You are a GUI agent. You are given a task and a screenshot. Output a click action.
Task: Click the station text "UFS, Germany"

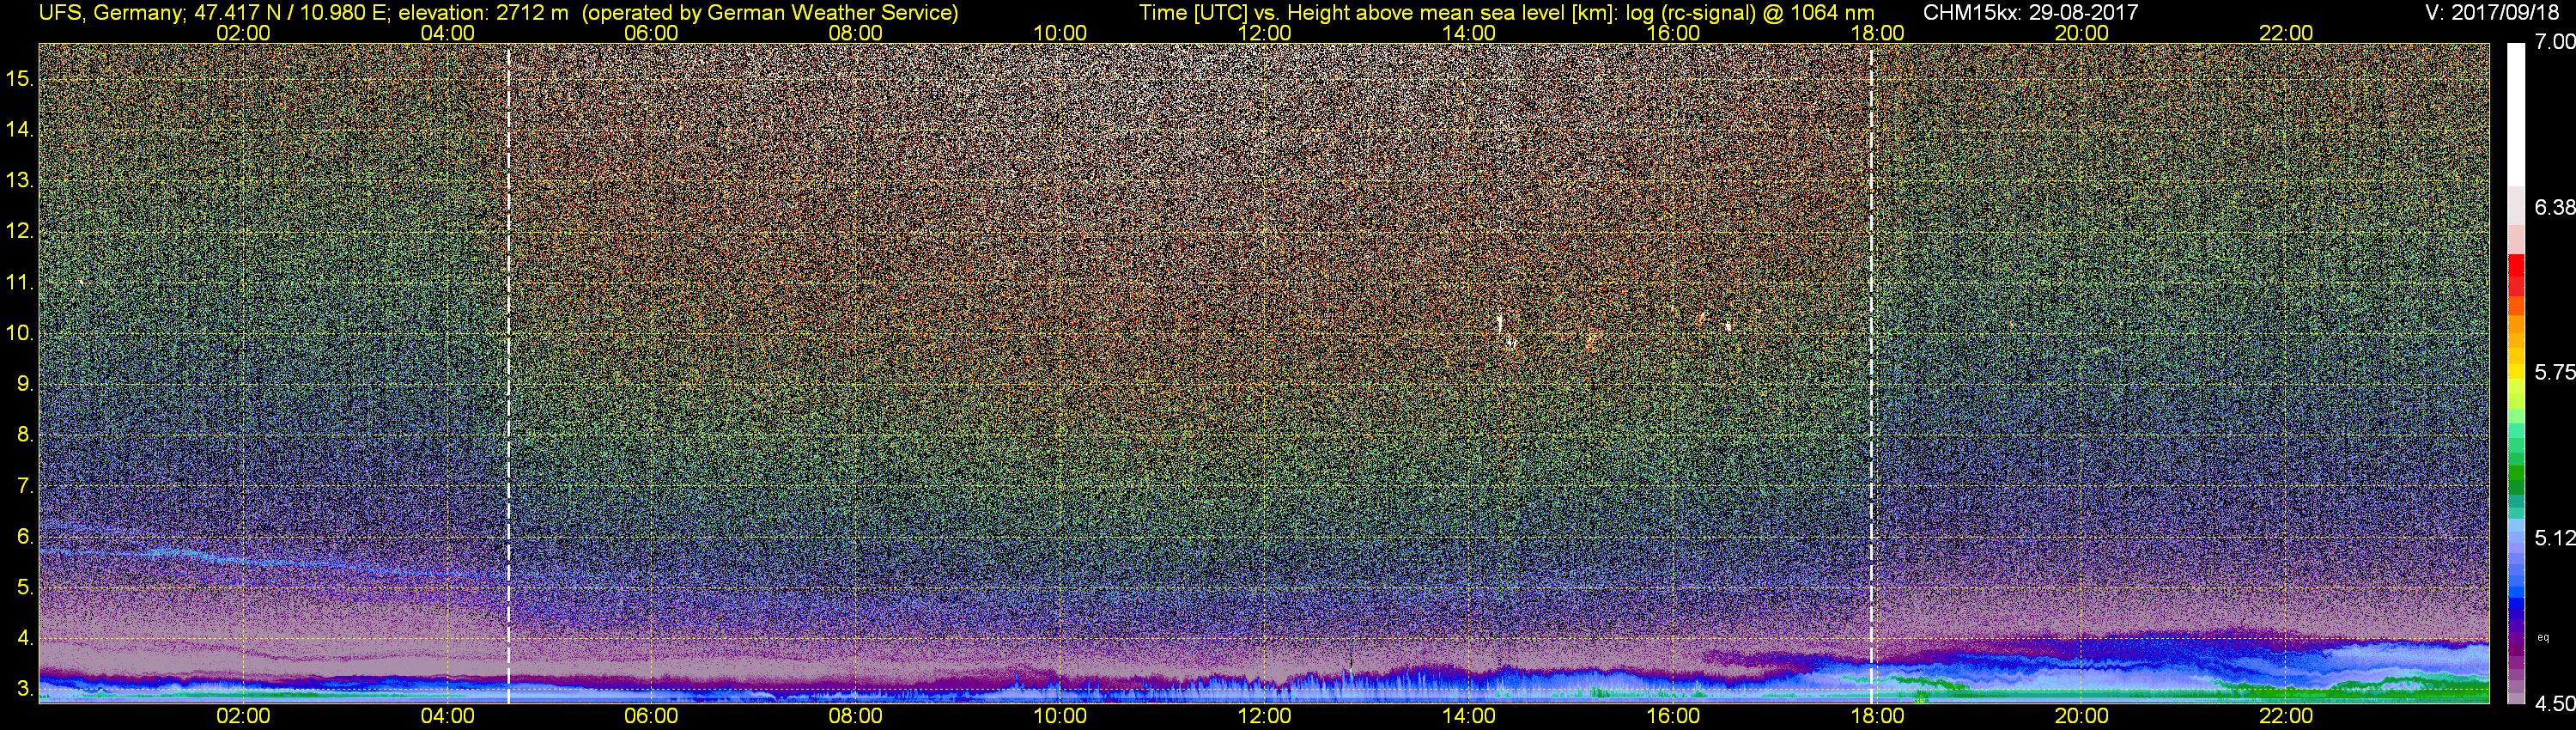tap(110, 13)
